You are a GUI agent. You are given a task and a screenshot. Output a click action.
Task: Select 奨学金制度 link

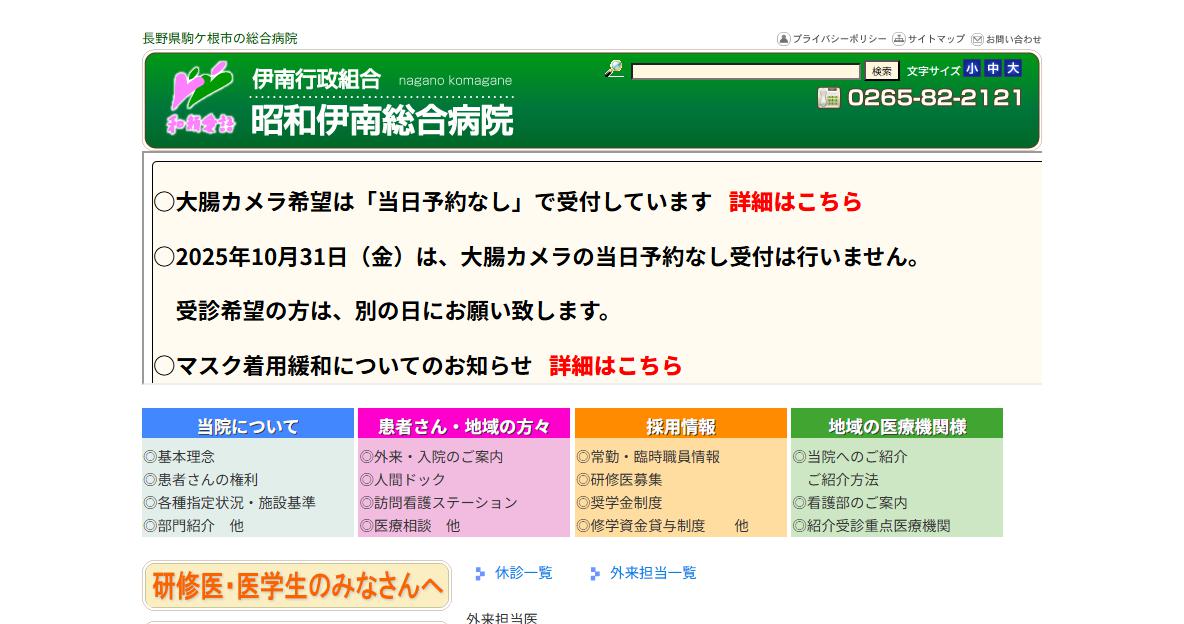(x=619, y=502)
